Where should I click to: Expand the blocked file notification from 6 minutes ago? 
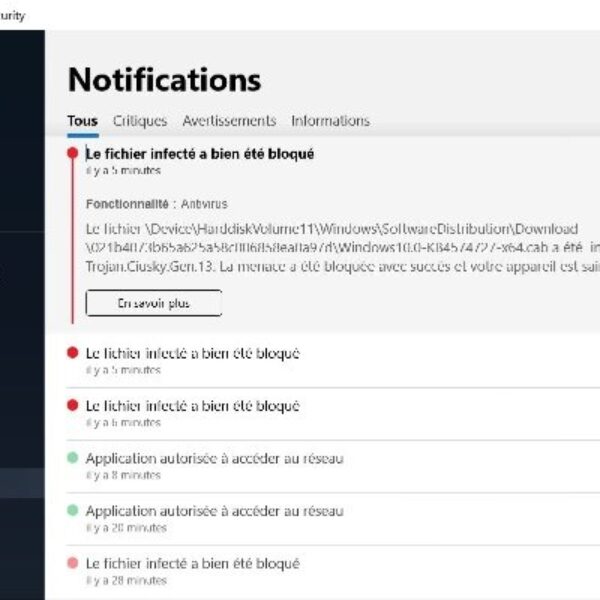click(x=193, y=406)
